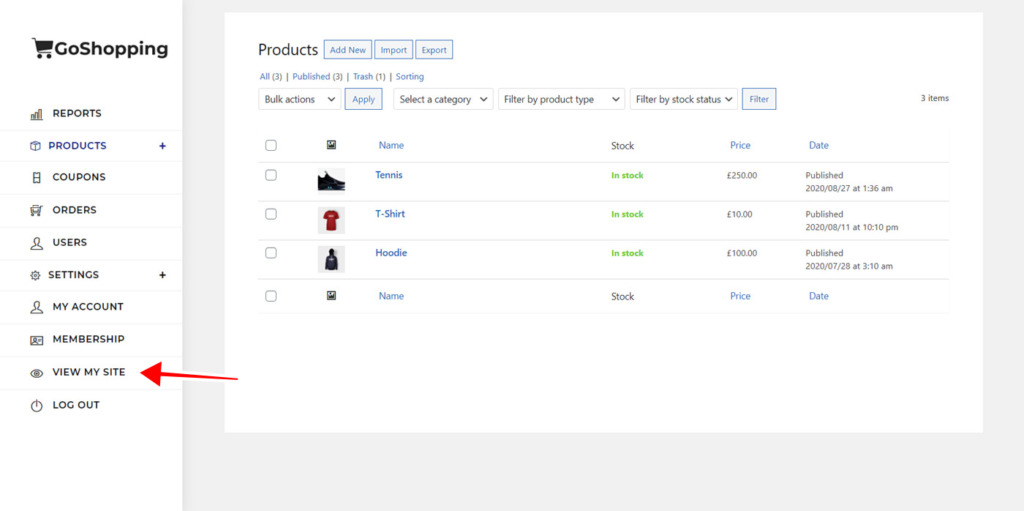Open My Account menu item
Viewport: 1024px width, 511px height.
pyautogui.click(x=87, y=307)
